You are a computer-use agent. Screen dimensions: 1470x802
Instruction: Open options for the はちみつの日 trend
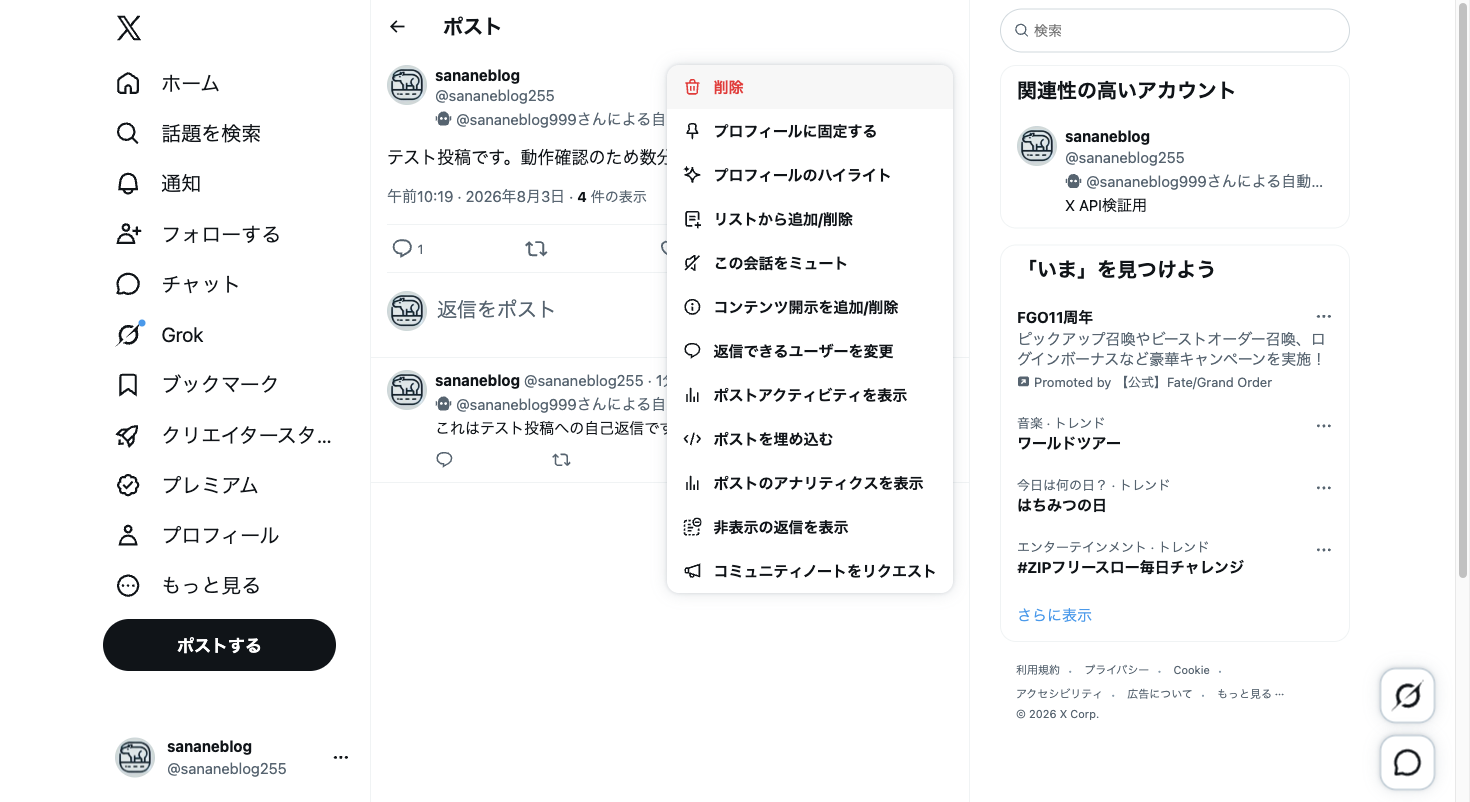tap(1324, 488)
